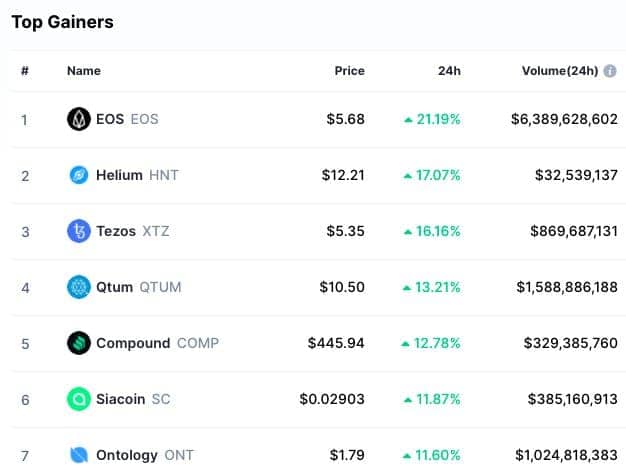This screenshot has width=626, height=468.
Task: Click the Compound COMP logo icon
Action: coord(79,343)
